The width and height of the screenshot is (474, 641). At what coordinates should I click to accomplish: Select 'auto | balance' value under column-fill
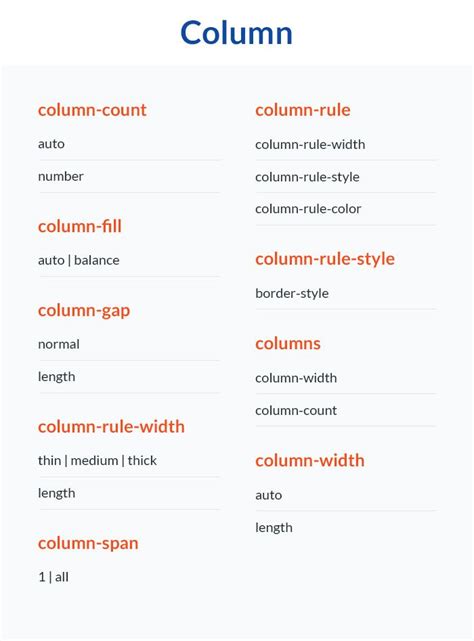point(79,260)
